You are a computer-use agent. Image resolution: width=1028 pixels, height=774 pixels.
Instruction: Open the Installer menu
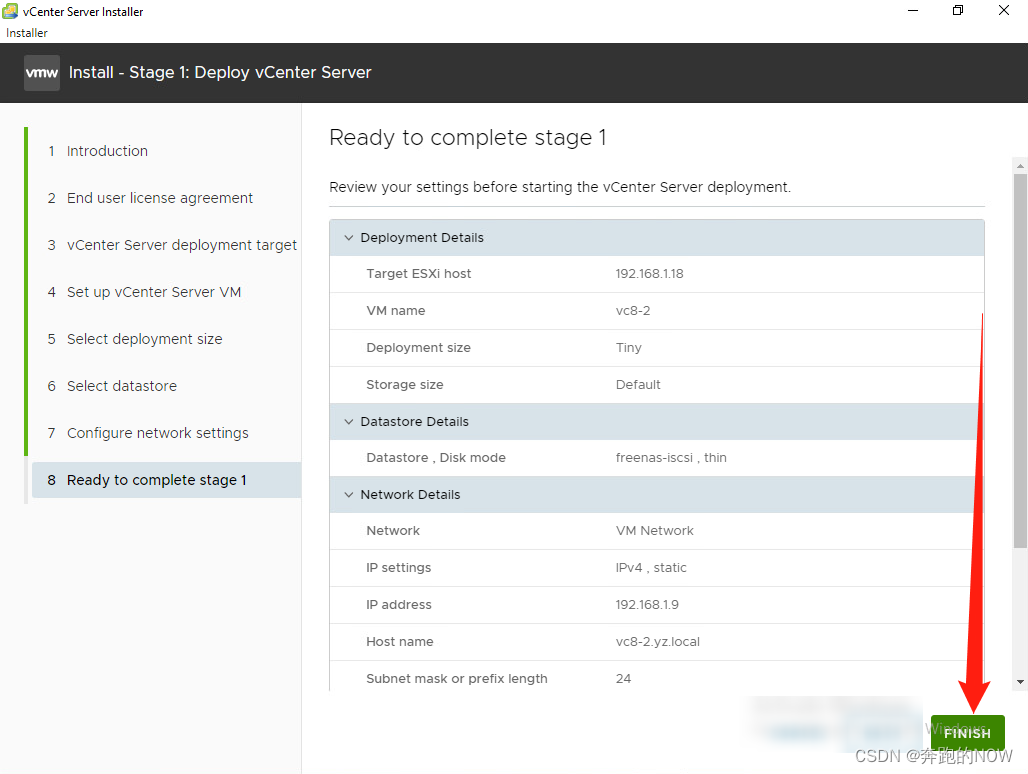point(27,33)
